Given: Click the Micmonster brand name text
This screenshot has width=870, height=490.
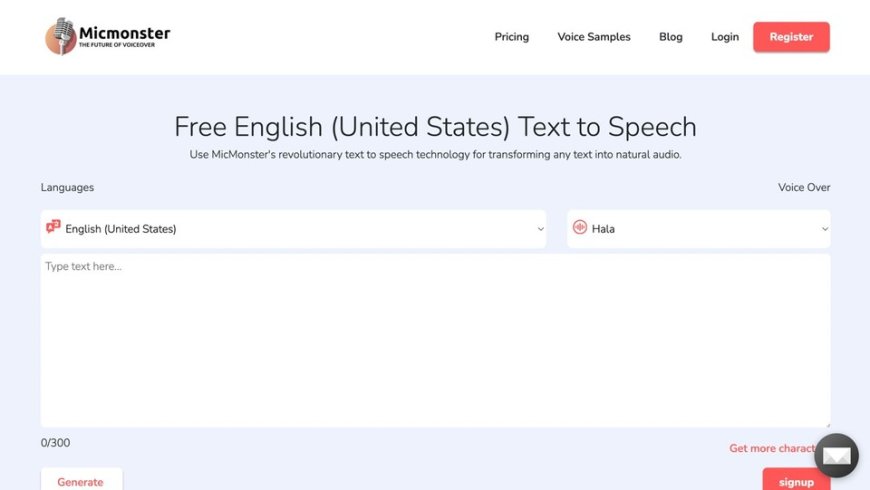Looking at the screenshot, I should click(125, 33).
